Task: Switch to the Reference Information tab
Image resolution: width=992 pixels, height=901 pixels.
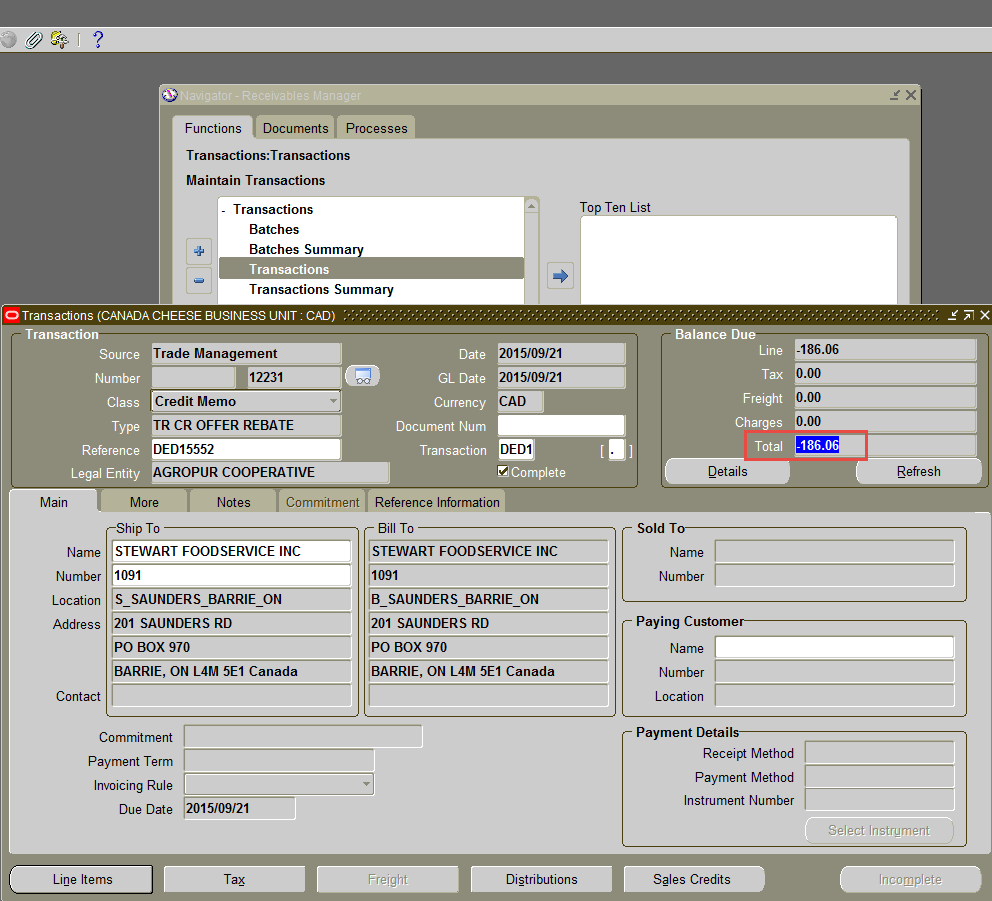Action: pyautogui.click(x=437, y=502)
